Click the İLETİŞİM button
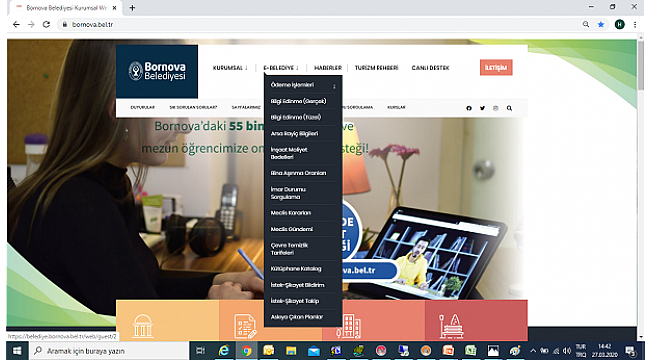The height and width of the screenshot is (360, 650). [496, 68]
